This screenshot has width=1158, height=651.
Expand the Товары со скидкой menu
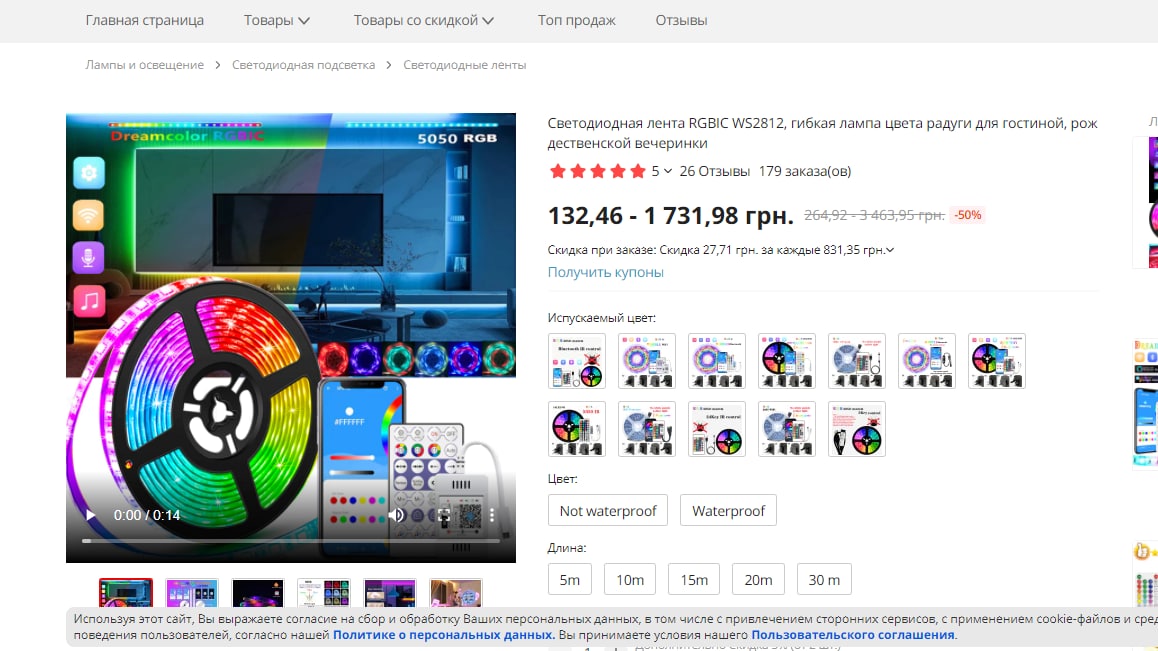click(x=423, y=21)
